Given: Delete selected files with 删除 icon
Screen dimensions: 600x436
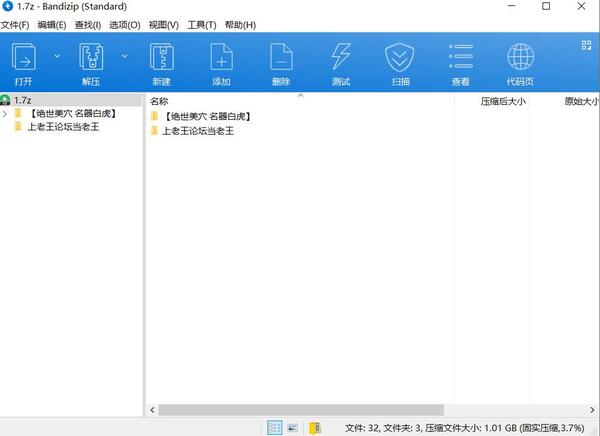Looking at the screenshot, I should coord(281,57).
